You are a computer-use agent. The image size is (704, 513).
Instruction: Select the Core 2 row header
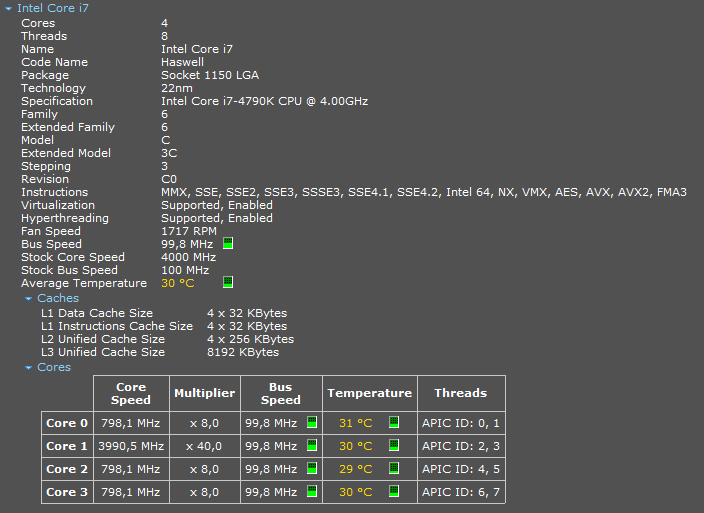point(67,469)
